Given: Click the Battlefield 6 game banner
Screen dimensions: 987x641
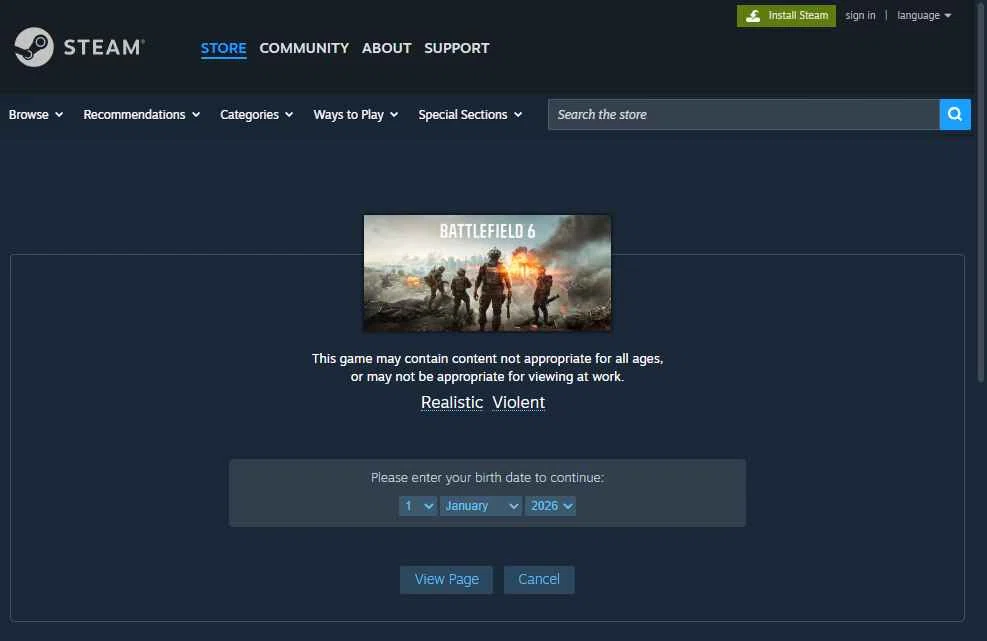Looking at the screenshot, I should pyautogui.click(x=487, y=273).
